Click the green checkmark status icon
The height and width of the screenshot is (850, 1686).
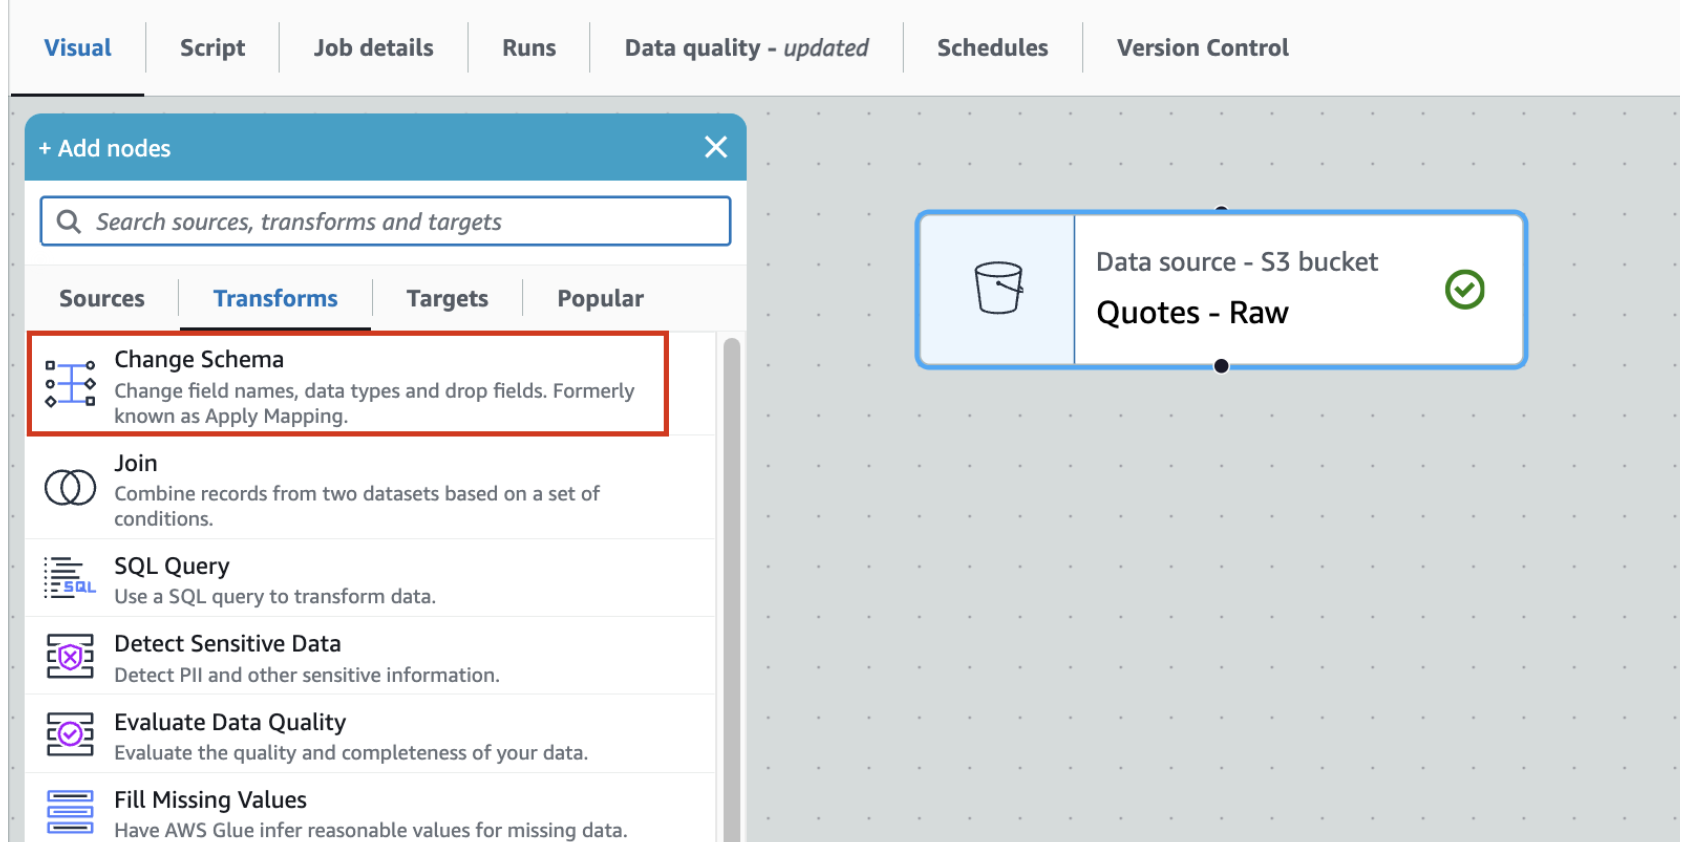pyautogui.click(x=1464, y=290)
